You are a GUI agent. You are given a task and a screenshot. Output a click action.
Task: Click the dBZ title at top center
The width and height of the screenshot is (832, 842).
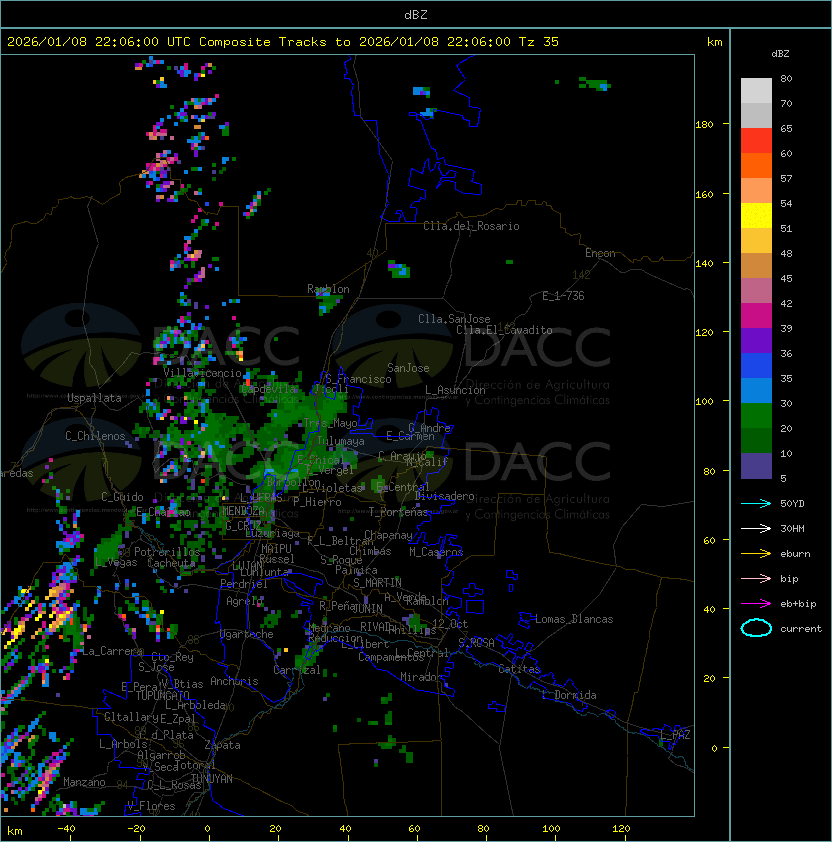pyautogui.click(x=416, y=14)
